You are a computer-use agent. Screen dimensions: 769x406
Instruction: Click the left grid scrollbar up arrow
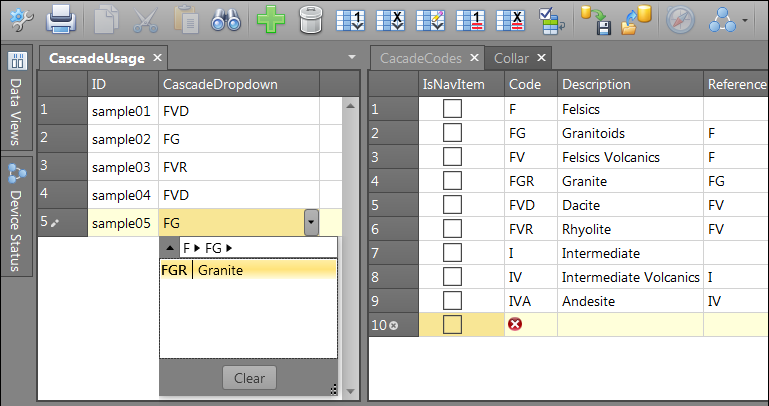[350, 105]
